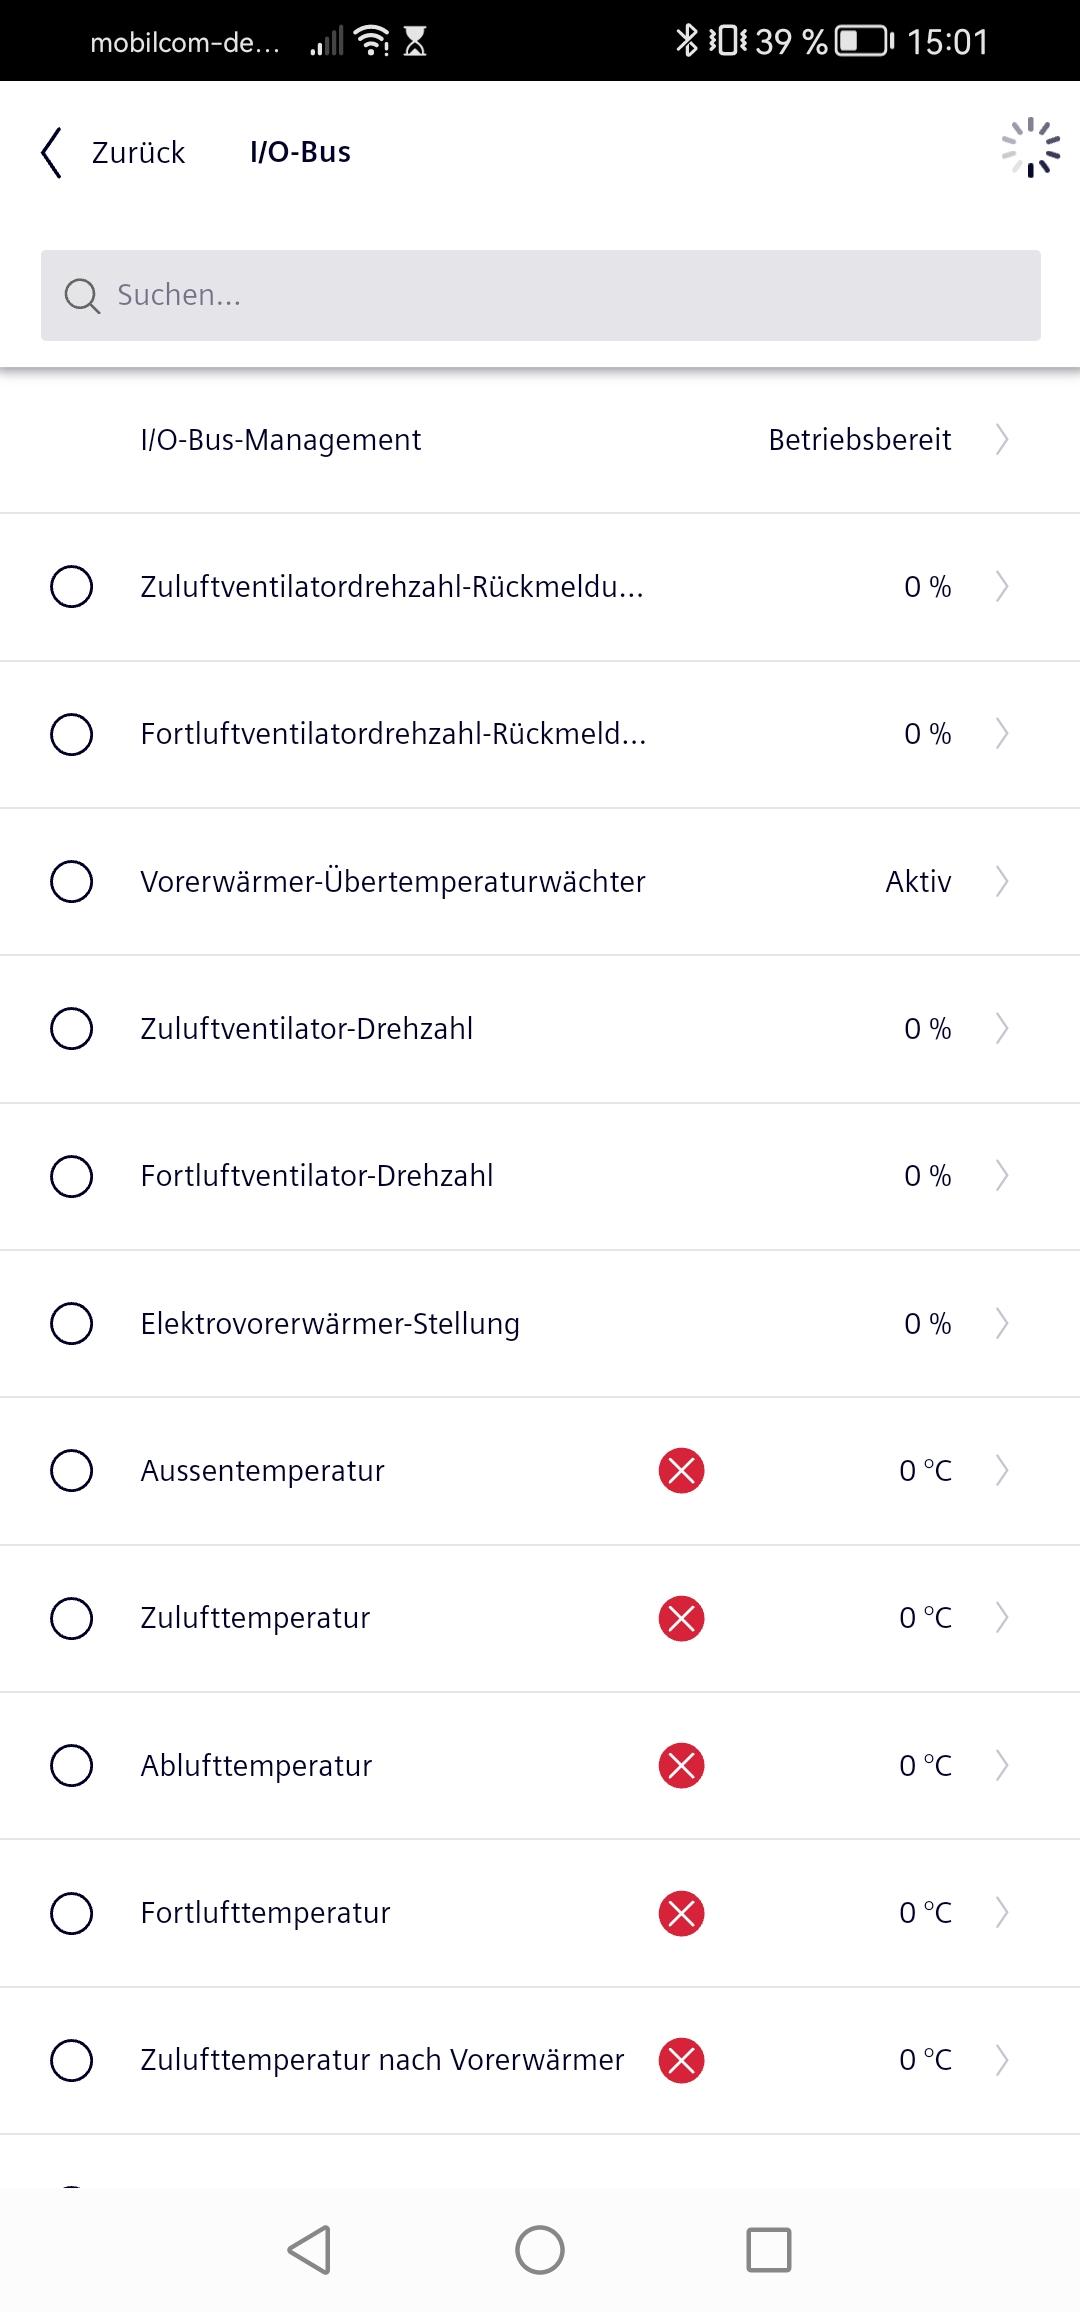Focus the Suchen search field
Viewport: 1080px width, 2312px height.
(541, 295)
